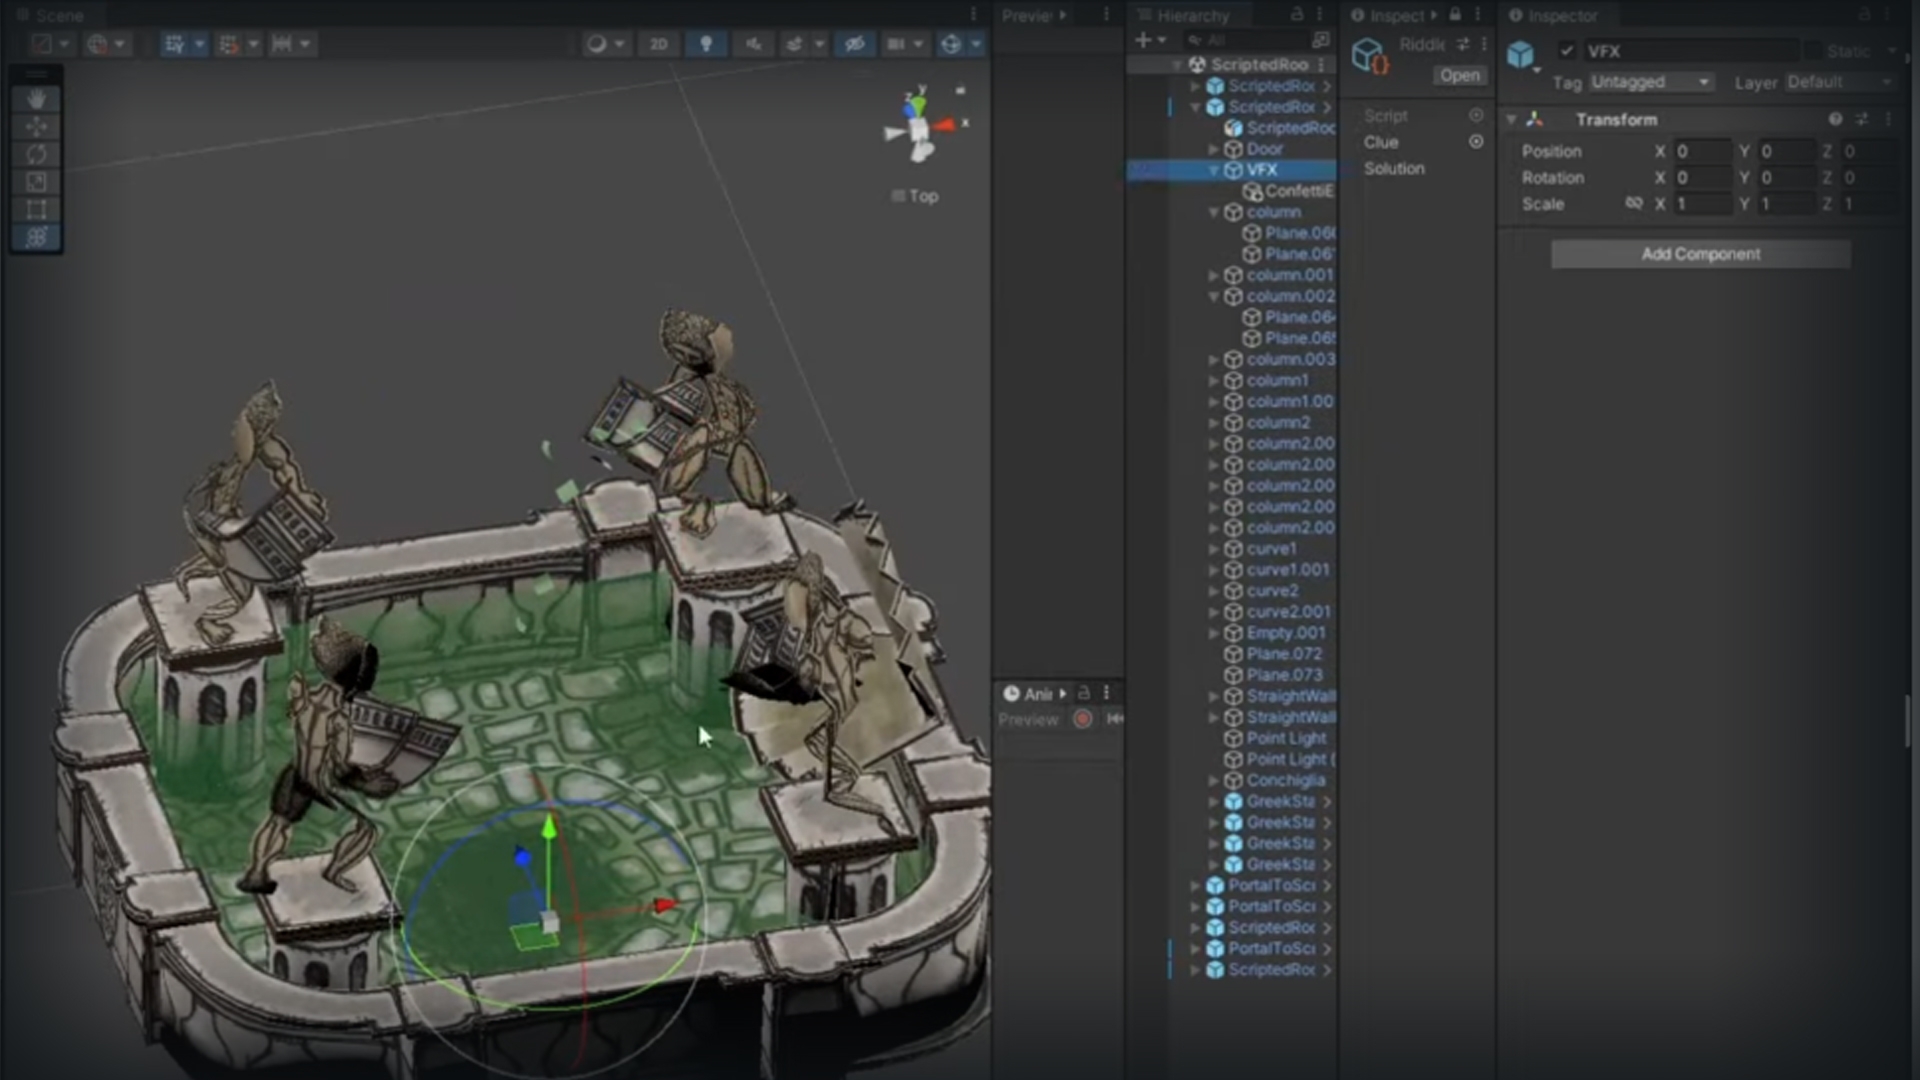Toggle scene audio mute icon
The height and width of the screenshot is (1080, 1920).
pos(753,44)
